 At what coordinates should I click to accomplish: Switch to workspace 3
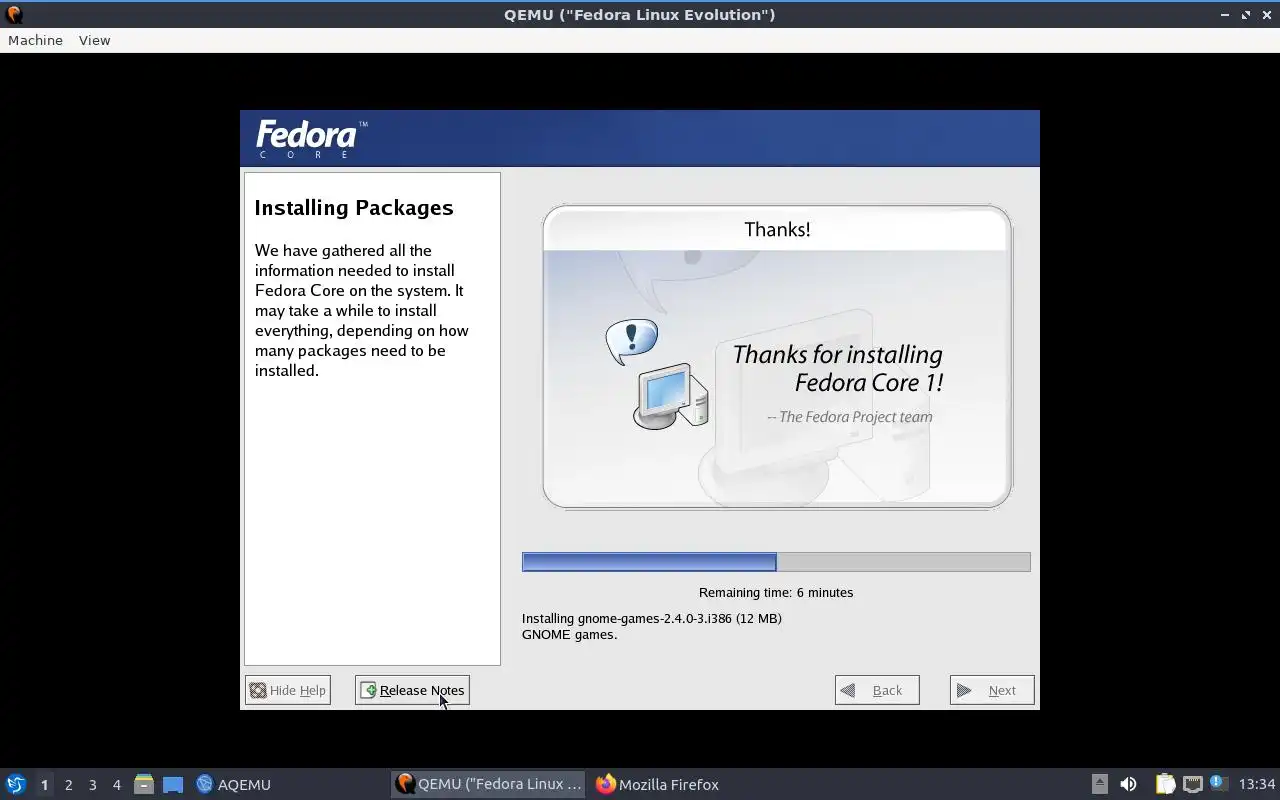(92, 784)
